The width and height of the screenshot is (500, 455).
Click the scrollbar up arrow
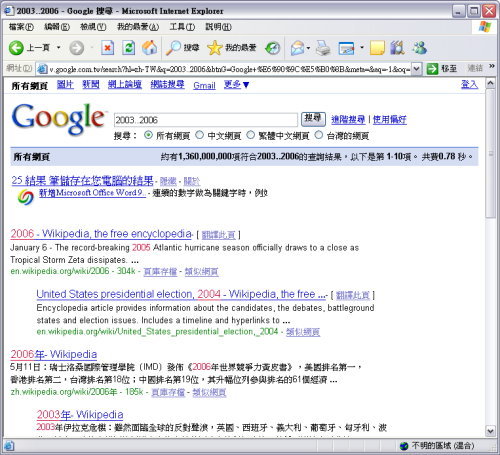coord(490,83)
